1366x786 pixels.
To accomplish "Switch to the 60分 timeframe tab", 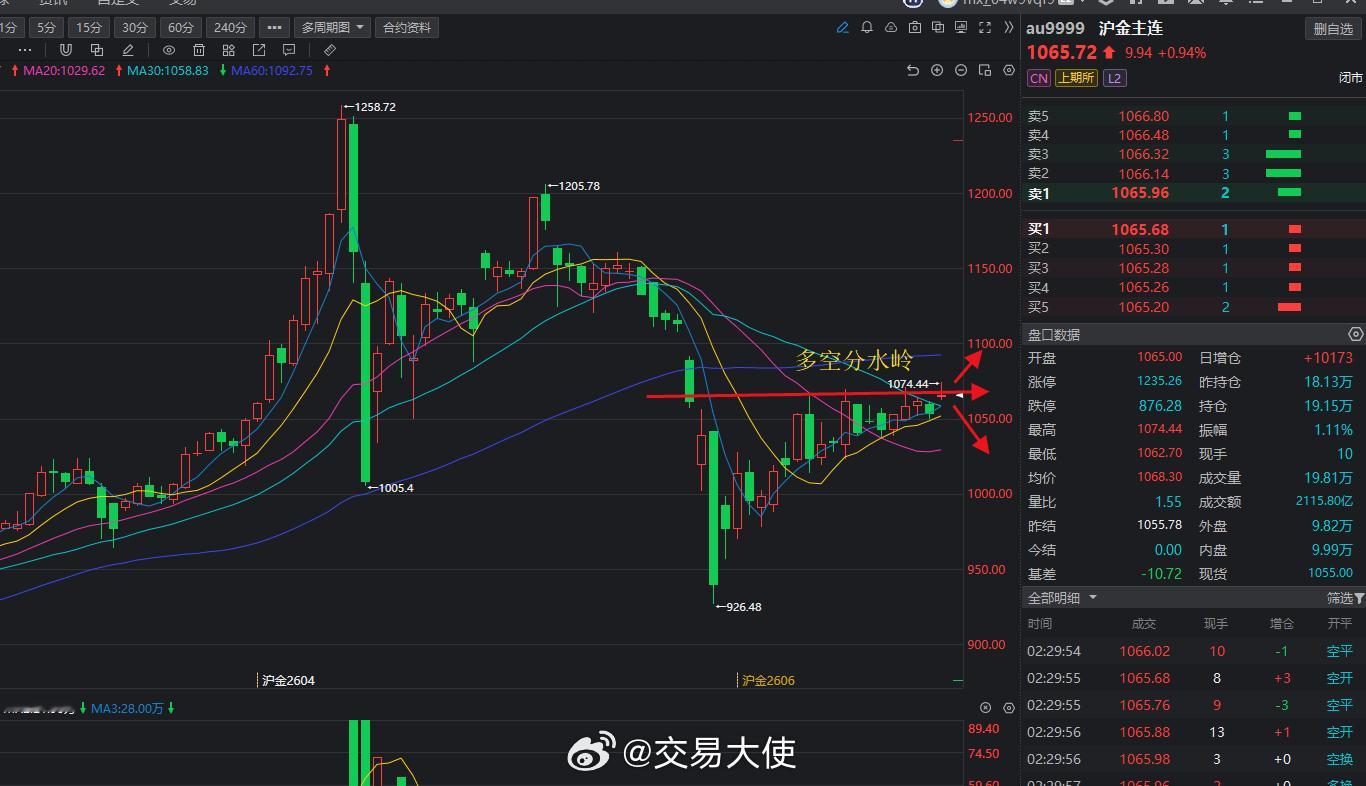I will point(180,27).
